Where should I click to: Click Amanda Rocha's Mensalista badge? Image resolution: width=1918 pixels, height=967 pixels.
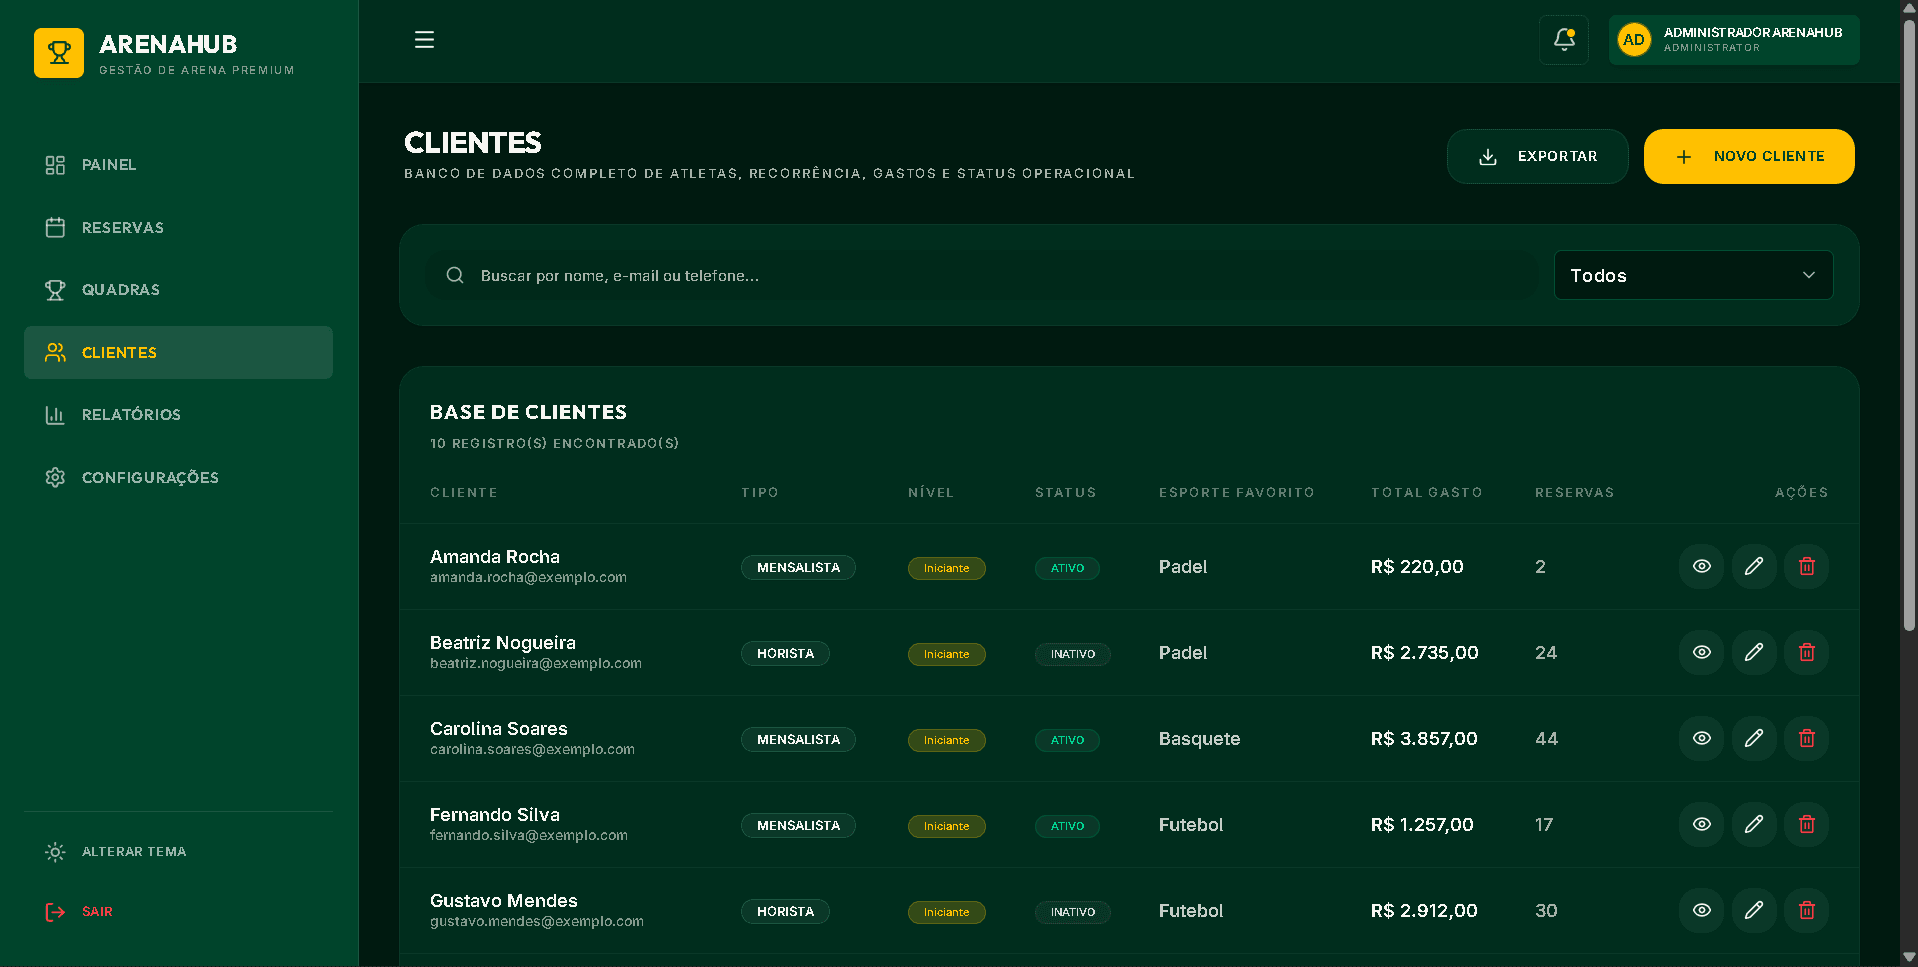point(798,568)
